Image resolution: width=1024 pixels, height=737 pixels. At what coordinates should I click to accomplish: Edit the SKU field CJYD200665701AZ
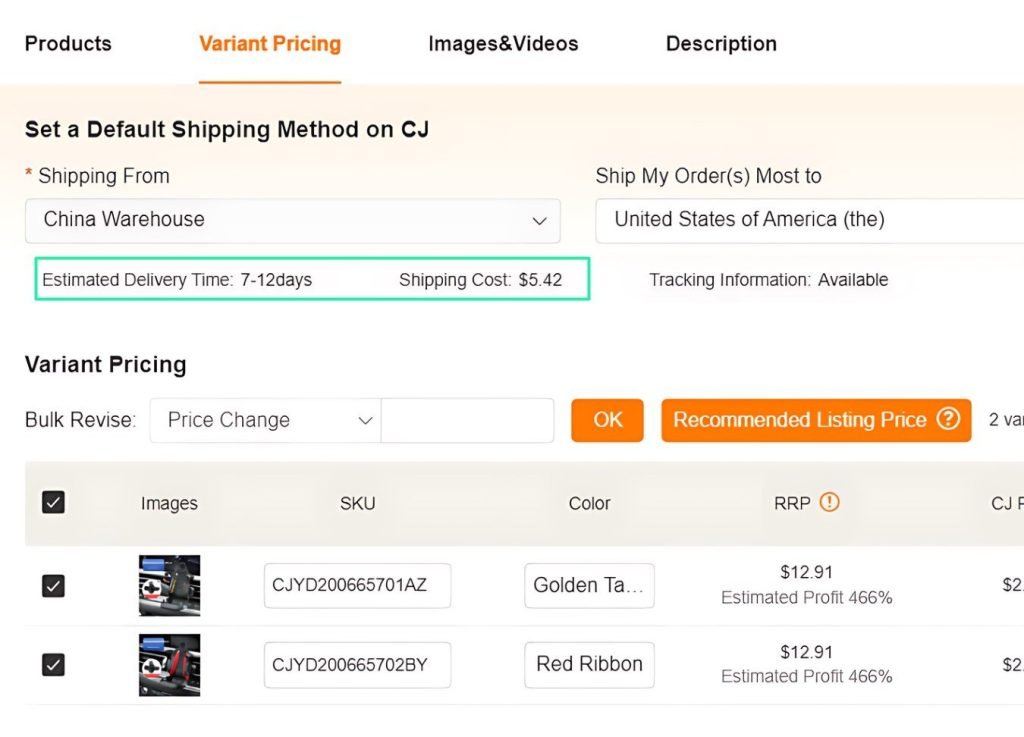point(357,585)
